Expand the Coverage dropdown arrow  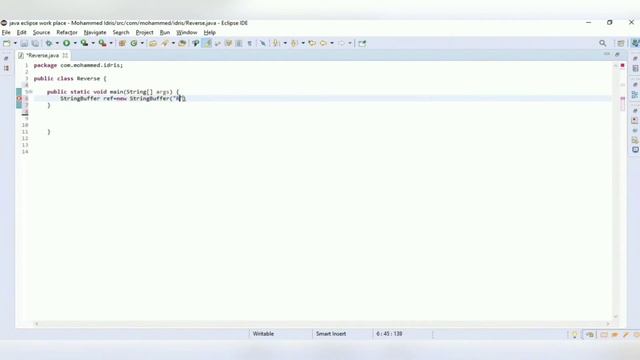pyautogui.click(x=93, y=43)
